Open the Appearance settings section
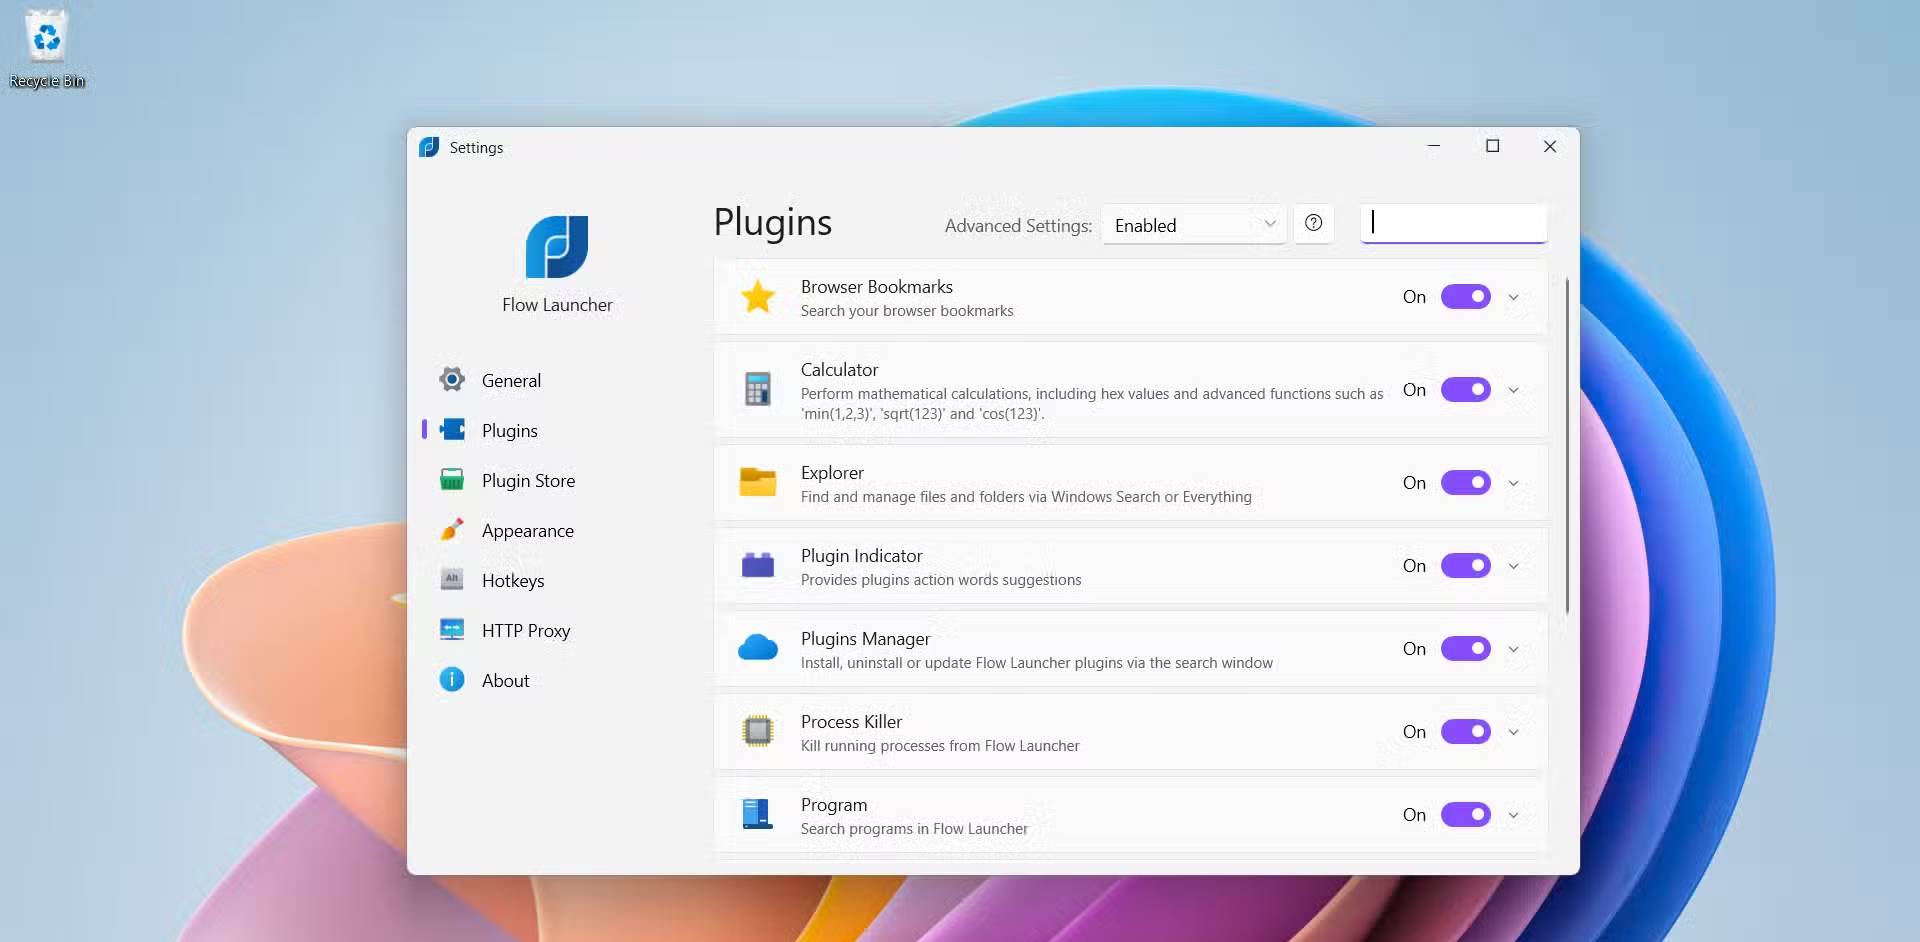This screenshot has height=942, width=1920. (527, 530)
